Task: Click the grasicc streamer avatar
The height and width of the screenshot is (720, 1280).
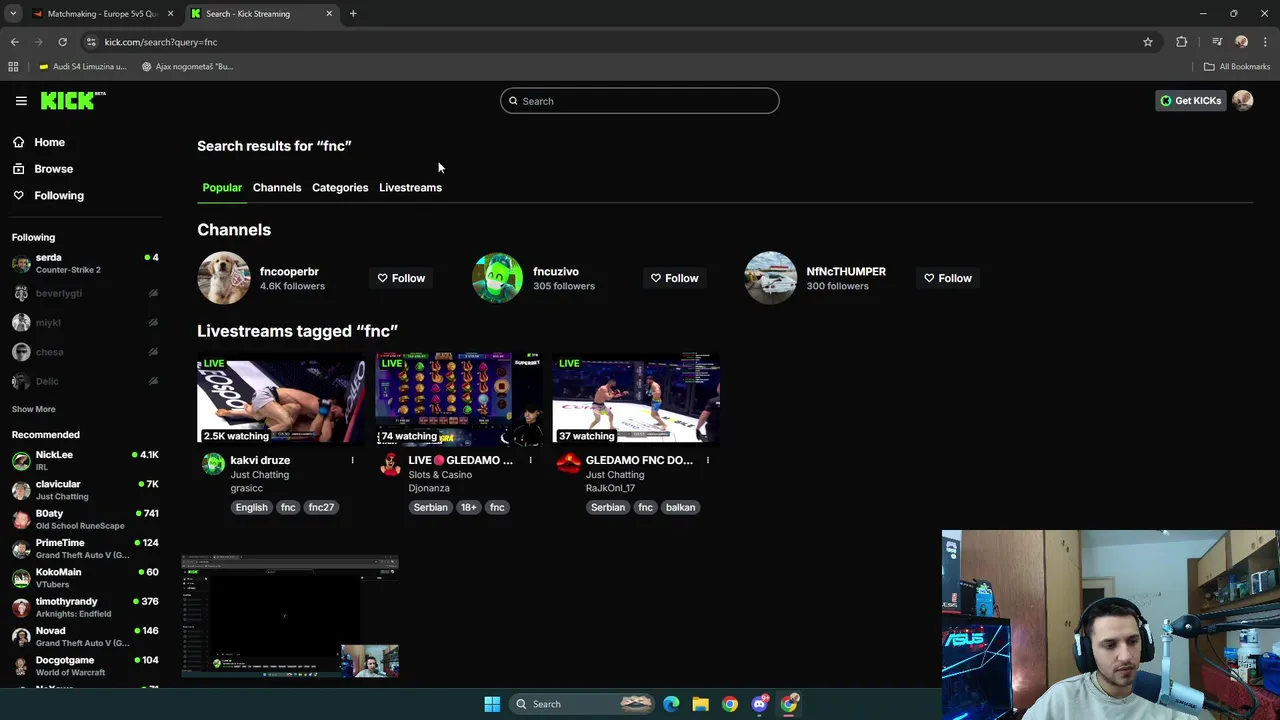Action: click(x=213, y=463)
